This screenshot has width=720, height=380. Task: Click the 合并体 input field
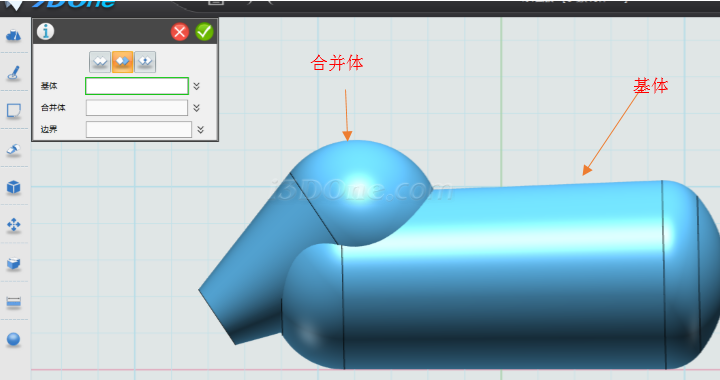pyautogui.click(x=137, y=108)
